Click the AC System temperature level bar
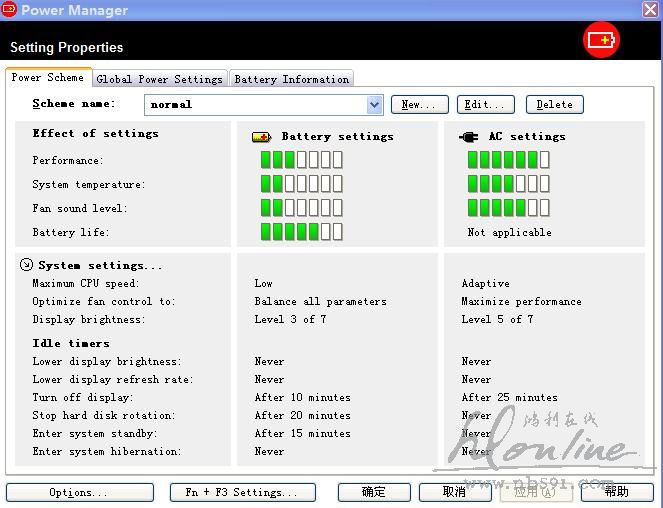The width and height of the screenshot is (663, 508). pyautogui.click(x=508, y=184)
